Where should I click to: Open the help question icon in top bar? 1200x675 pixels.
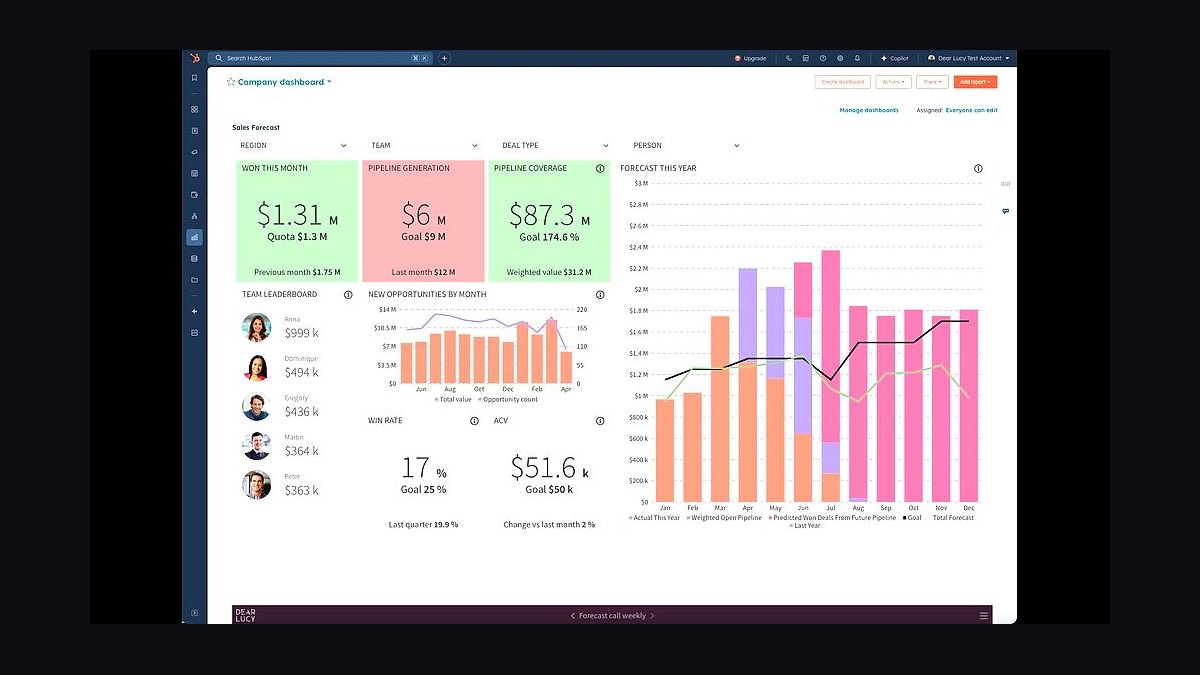coord(823,58)
